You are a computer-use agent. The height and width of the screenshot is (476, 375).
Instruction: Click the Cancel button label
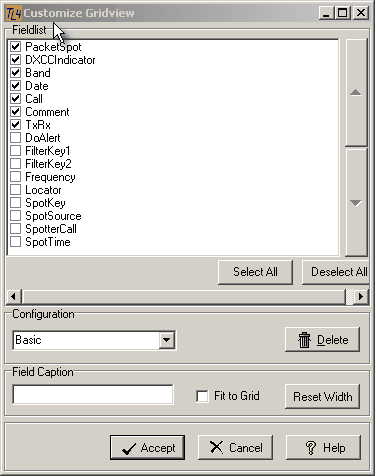tap(246, 448)
